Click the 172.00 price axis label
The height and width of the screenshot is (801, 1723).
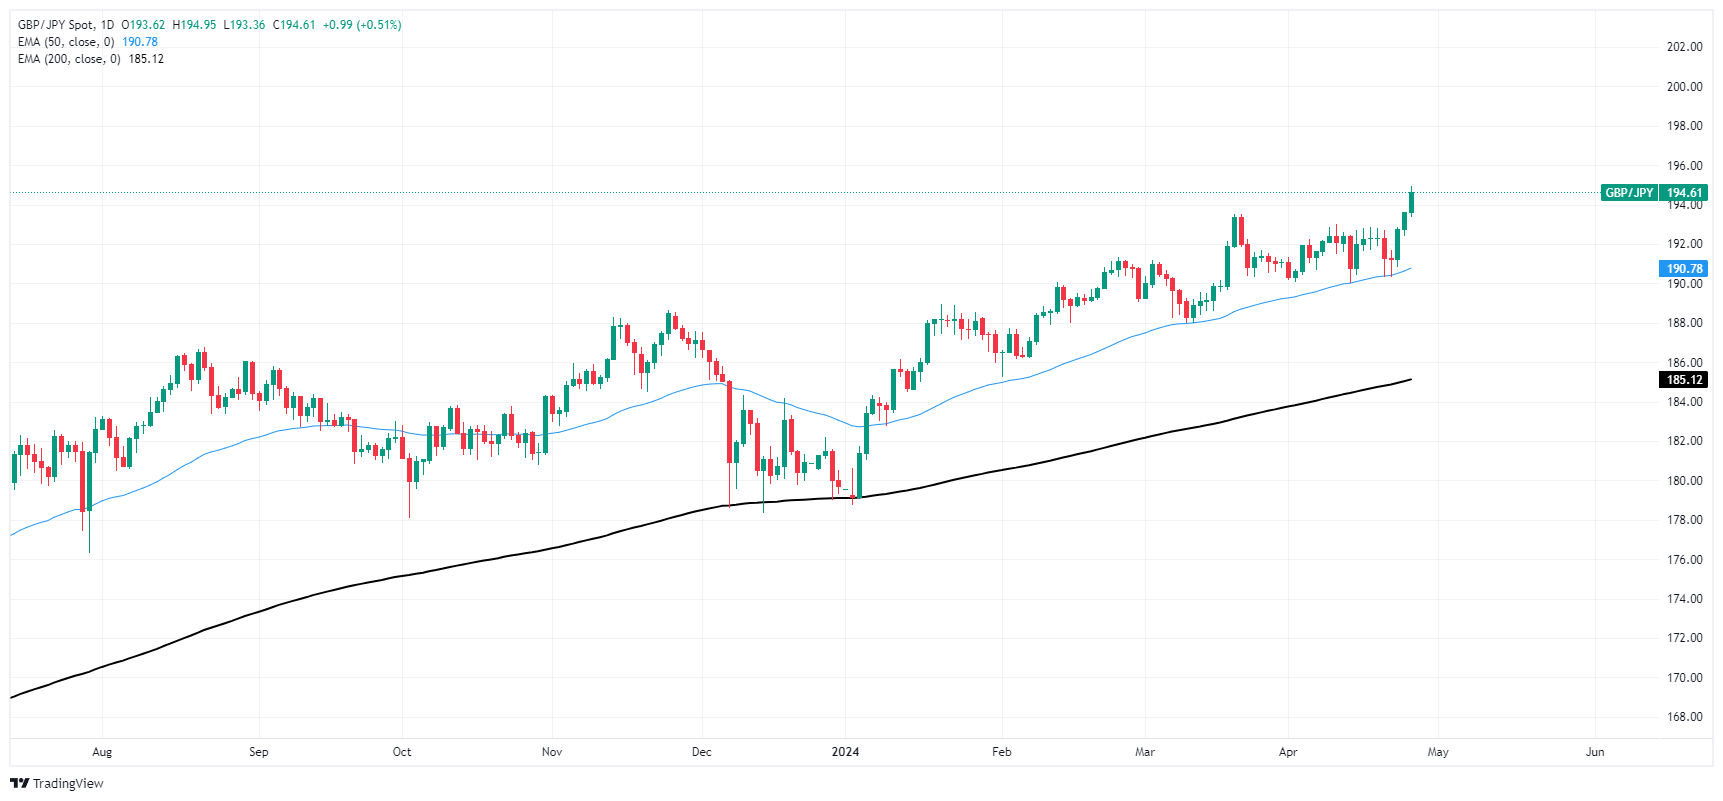[x=1684, y=638]
